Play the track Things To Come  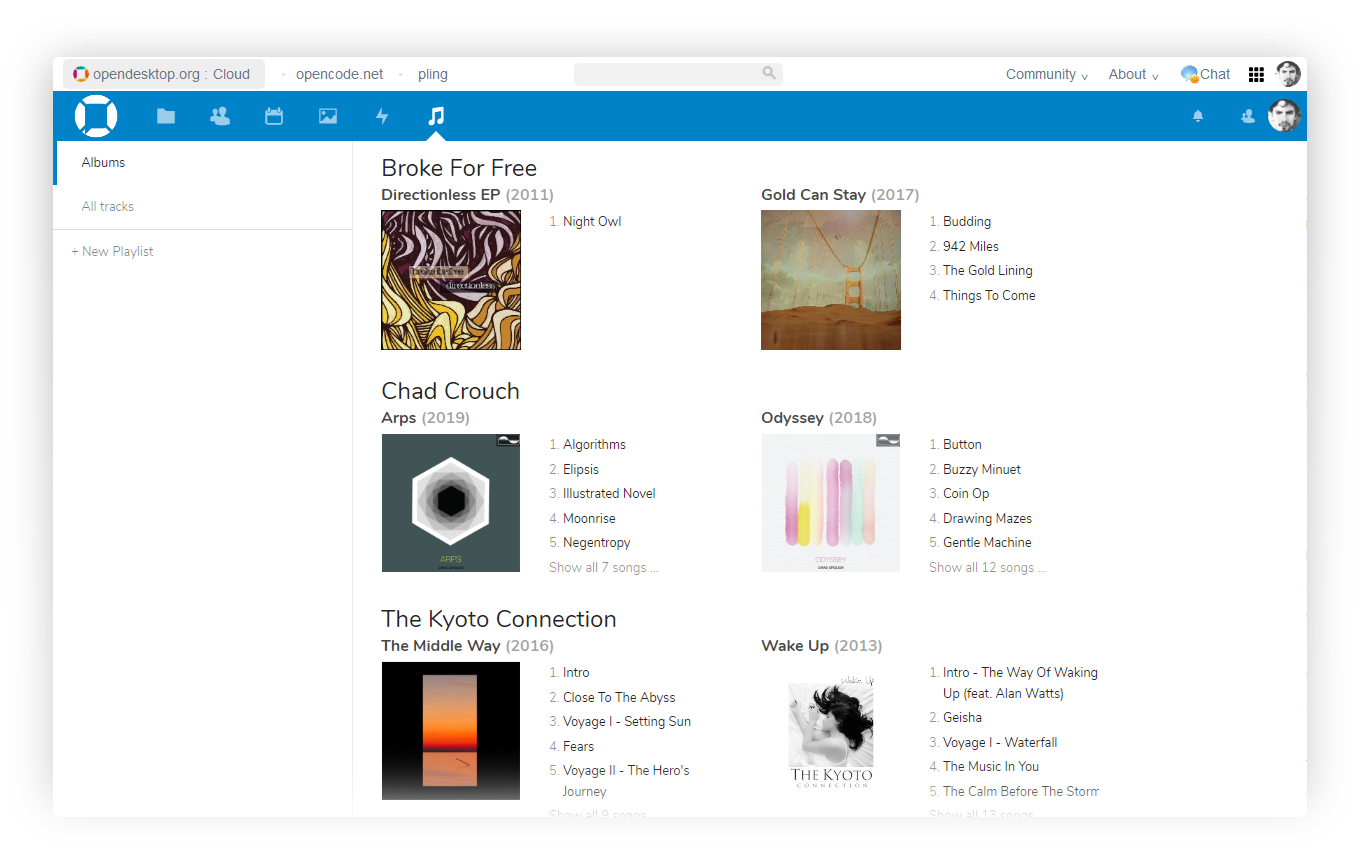click(989, 295)
